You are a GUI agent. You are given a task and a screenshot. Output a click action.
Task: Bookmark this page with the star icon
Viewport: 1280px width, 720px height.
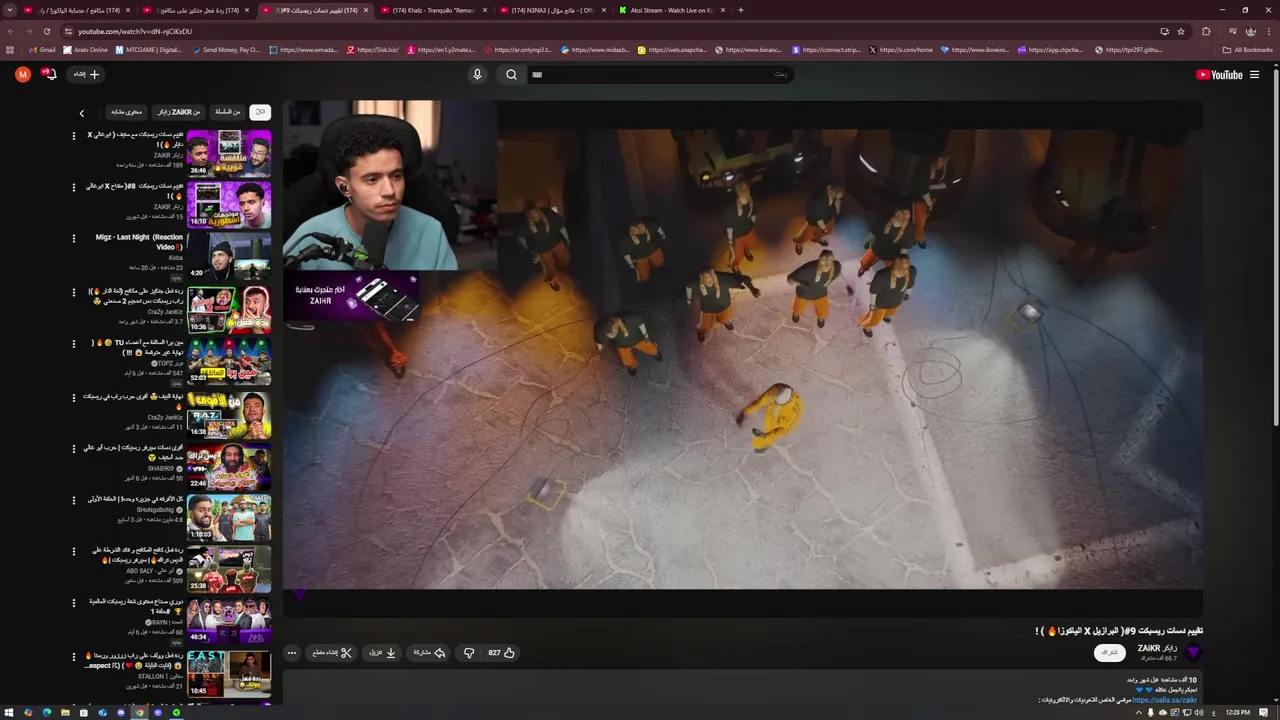tap(1181, 31)
